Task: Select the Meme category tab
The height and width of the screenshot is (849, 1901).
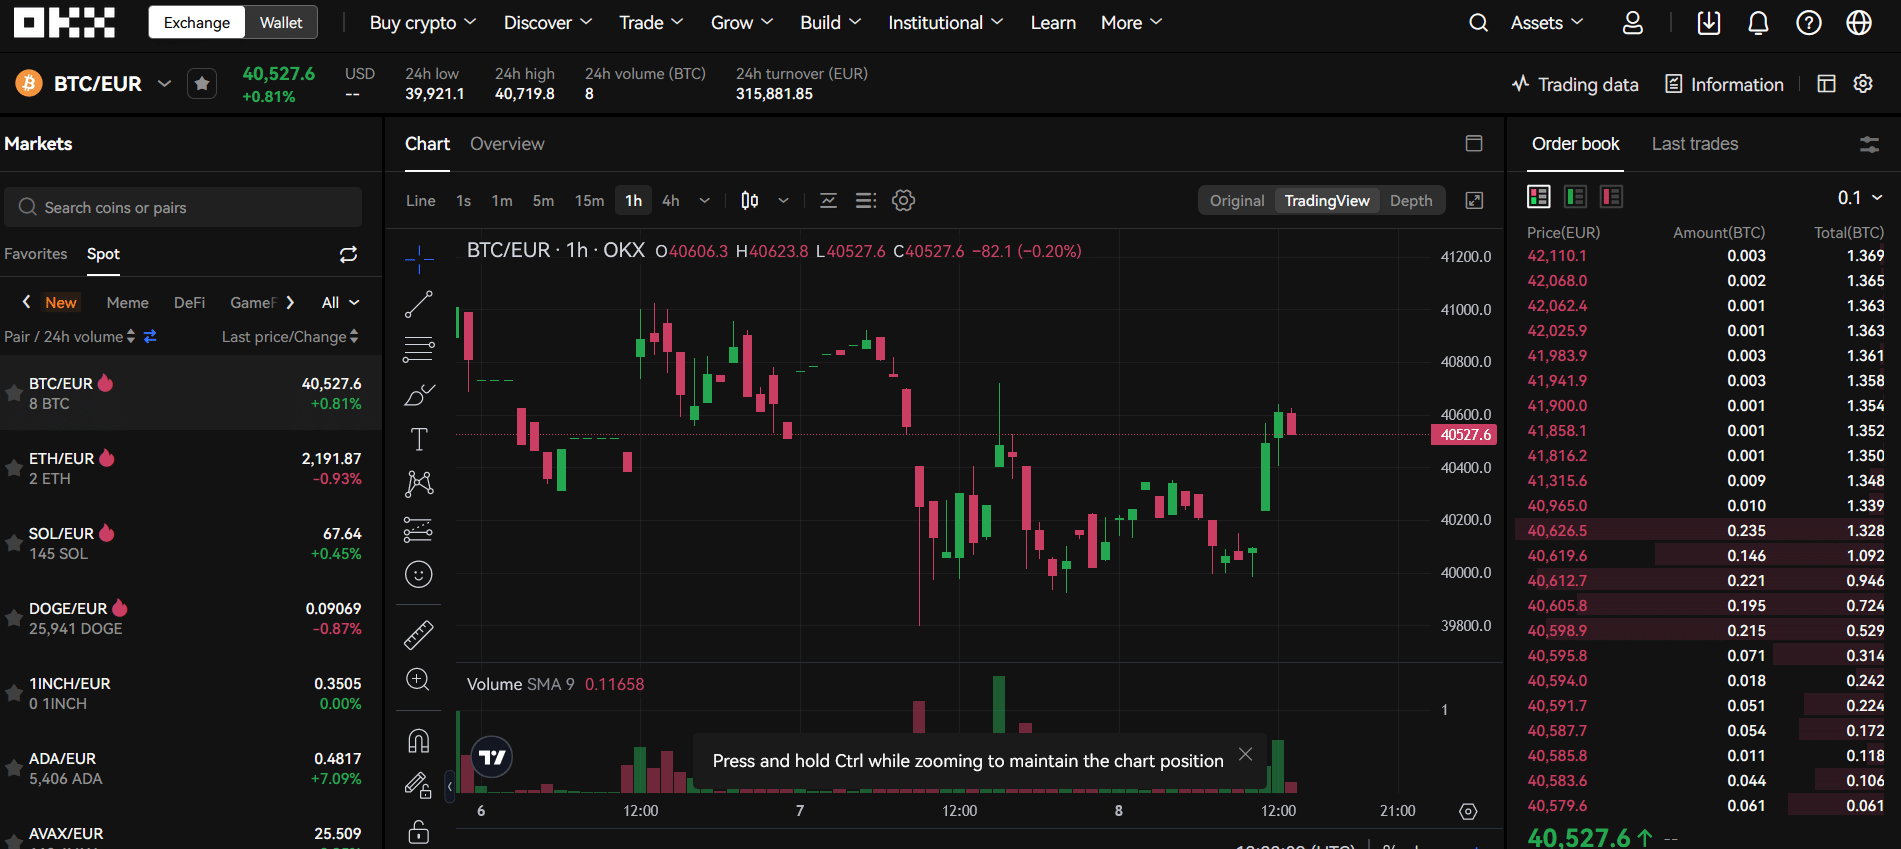Action: tap(128, 303)
